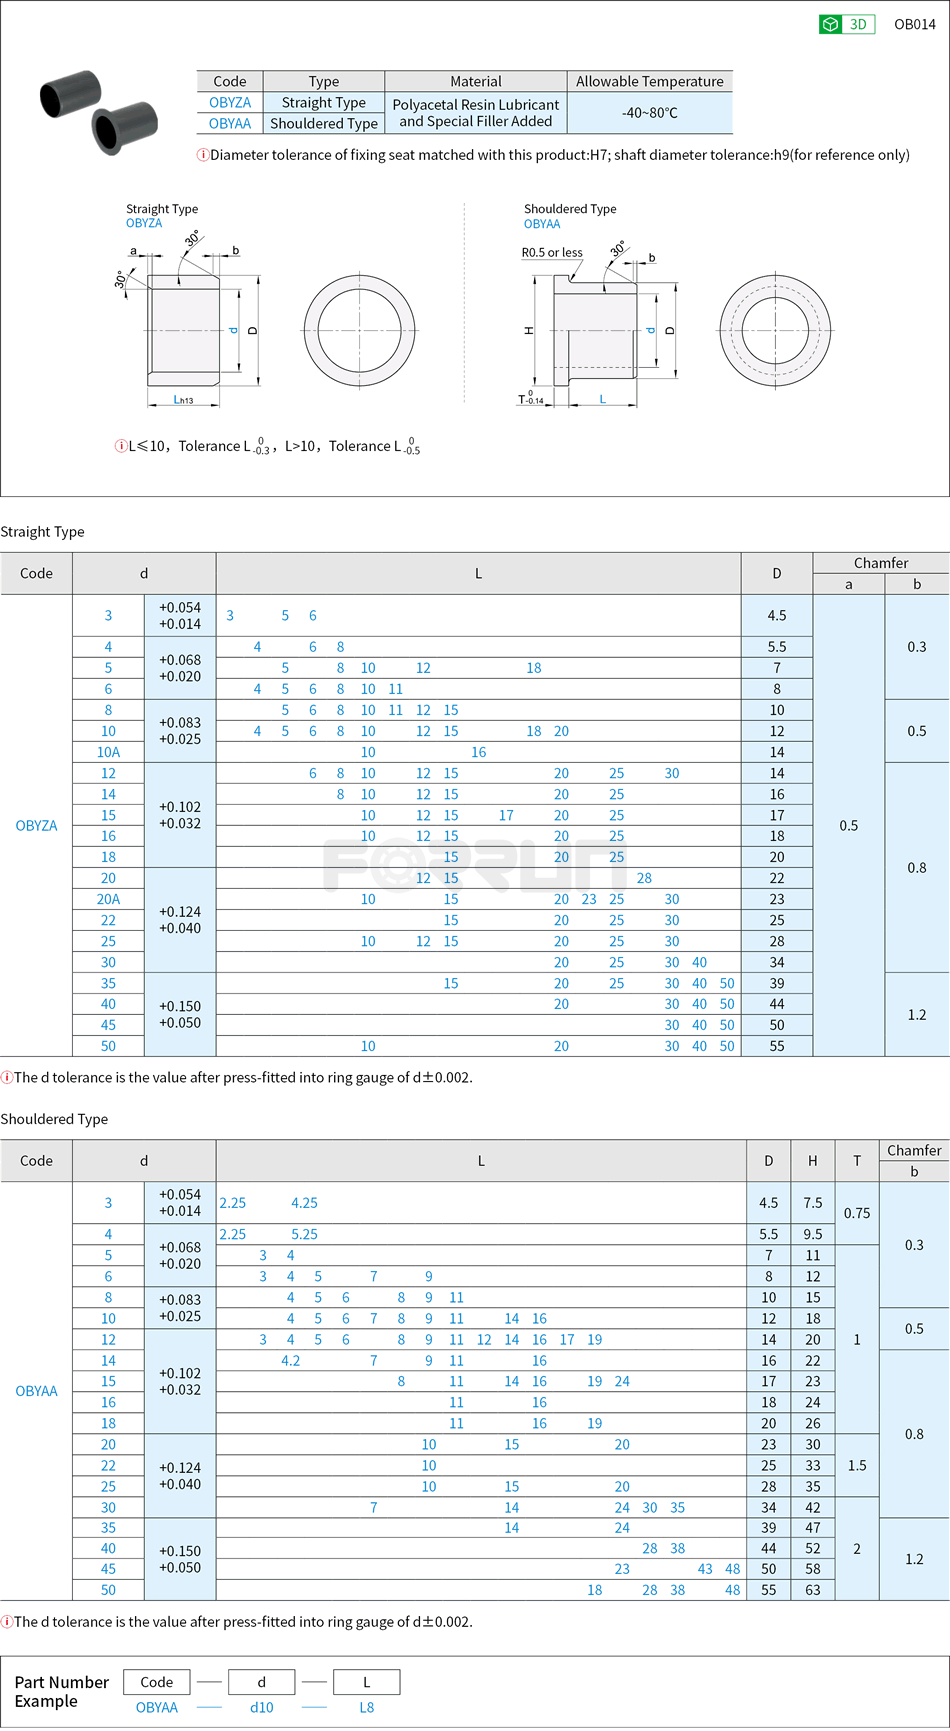Click the D value 4.5 in the Straight Type table
Screen dimensions: 950x1731
[777, 615]
